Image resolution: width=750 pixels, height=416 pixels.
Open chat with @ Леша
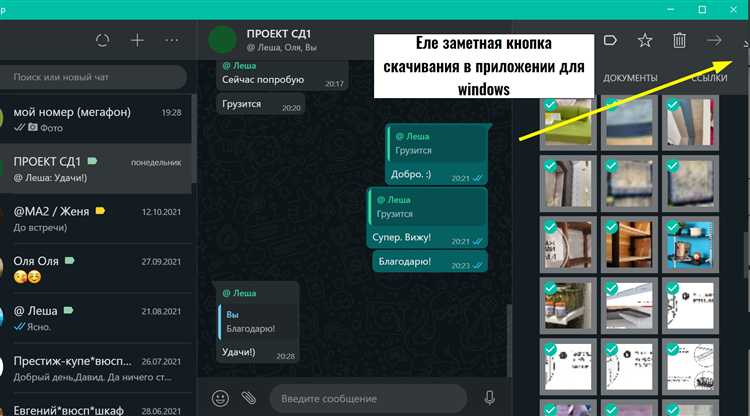[x=96, y=318]
